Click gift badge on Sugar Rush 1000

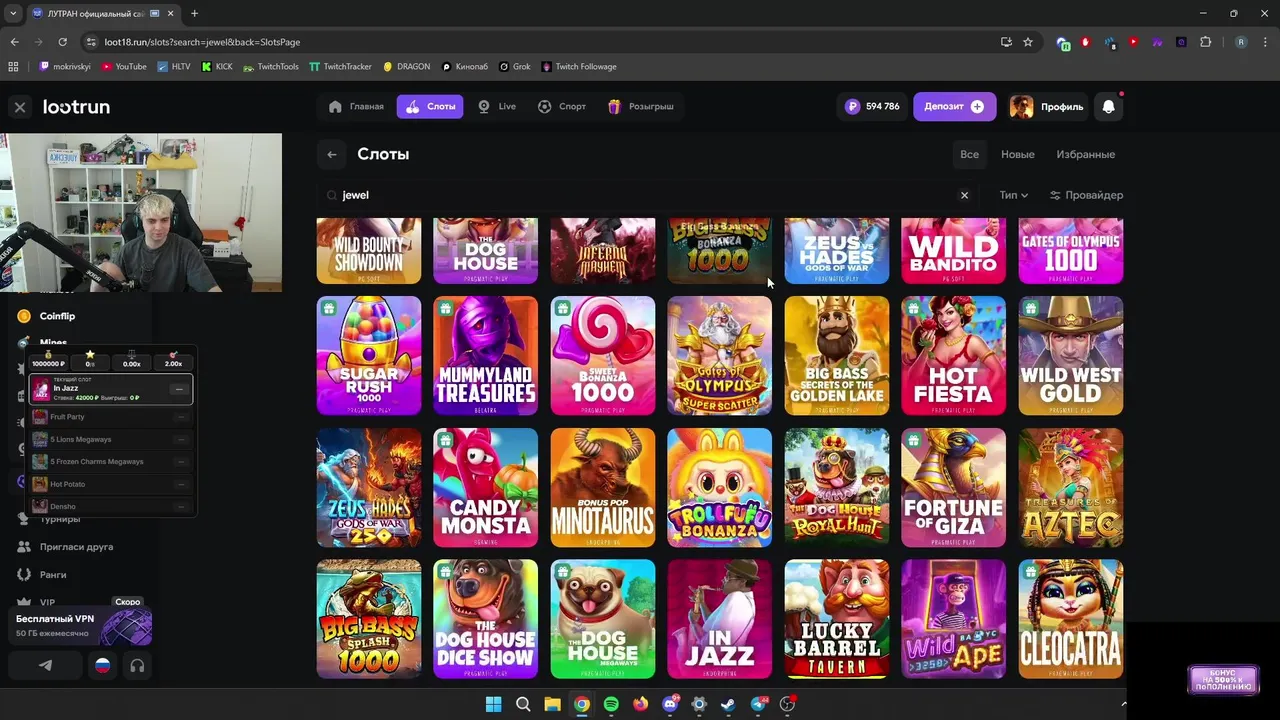pyautogui.click(x=329, y=308)
